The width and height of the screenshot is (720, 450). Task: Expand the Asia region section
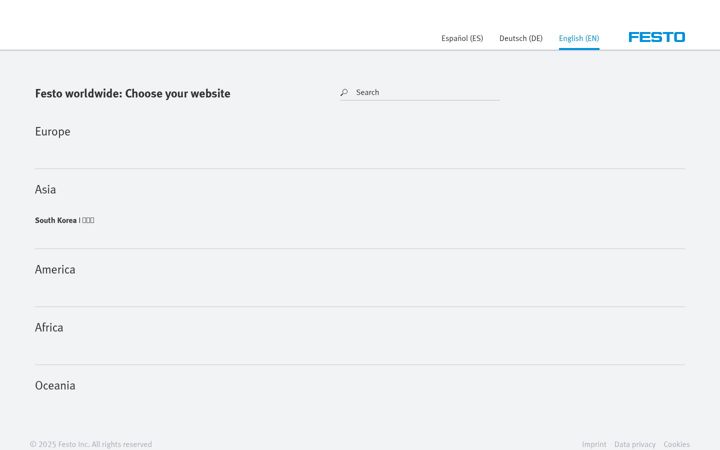45,190
